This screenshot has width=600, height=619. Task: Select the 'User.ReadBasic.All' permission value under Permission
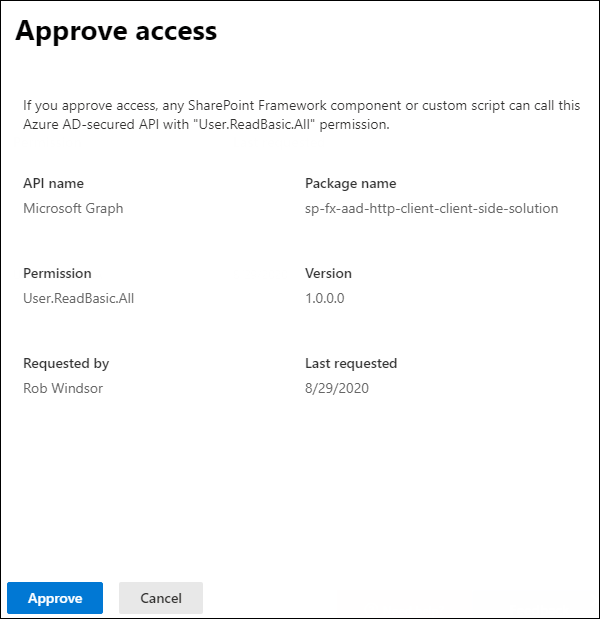pos(79,298)
